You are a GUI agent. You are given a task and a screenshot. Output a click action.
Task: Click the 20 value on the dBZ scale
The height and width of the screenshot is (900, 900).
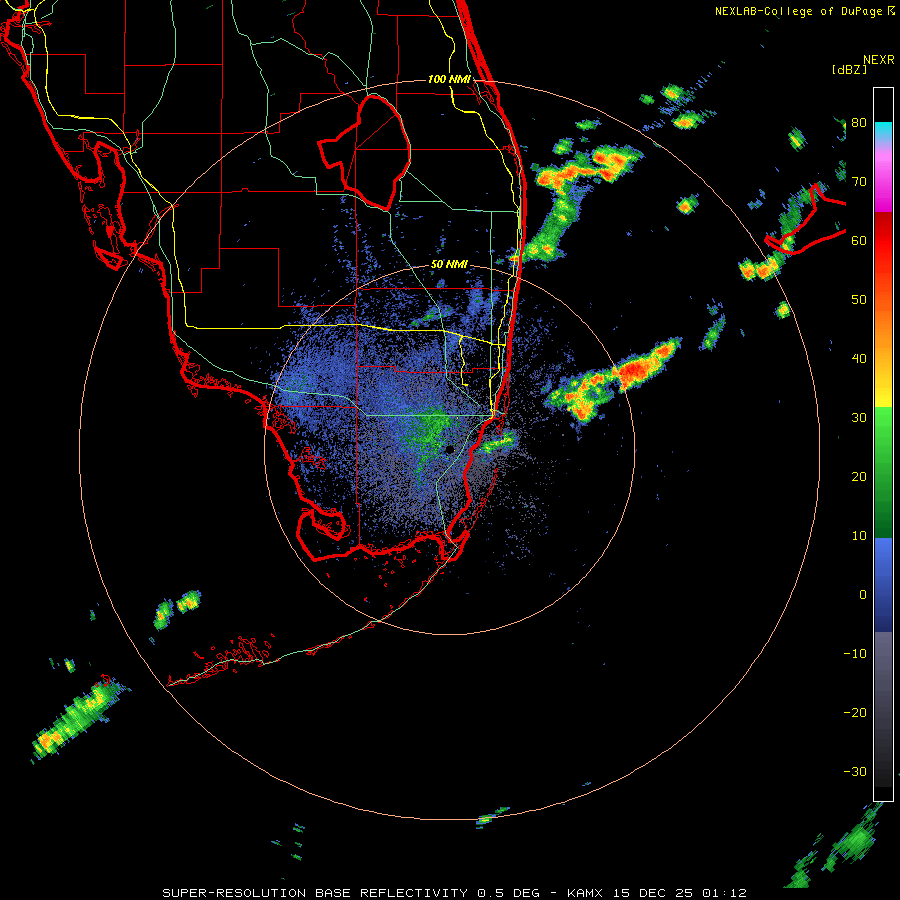859,477
